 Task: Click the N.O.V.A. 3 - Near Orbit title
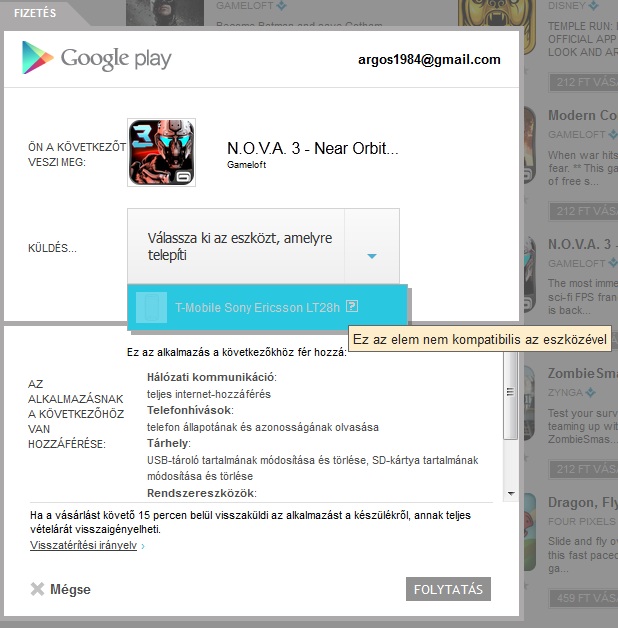tap(312, 148)
